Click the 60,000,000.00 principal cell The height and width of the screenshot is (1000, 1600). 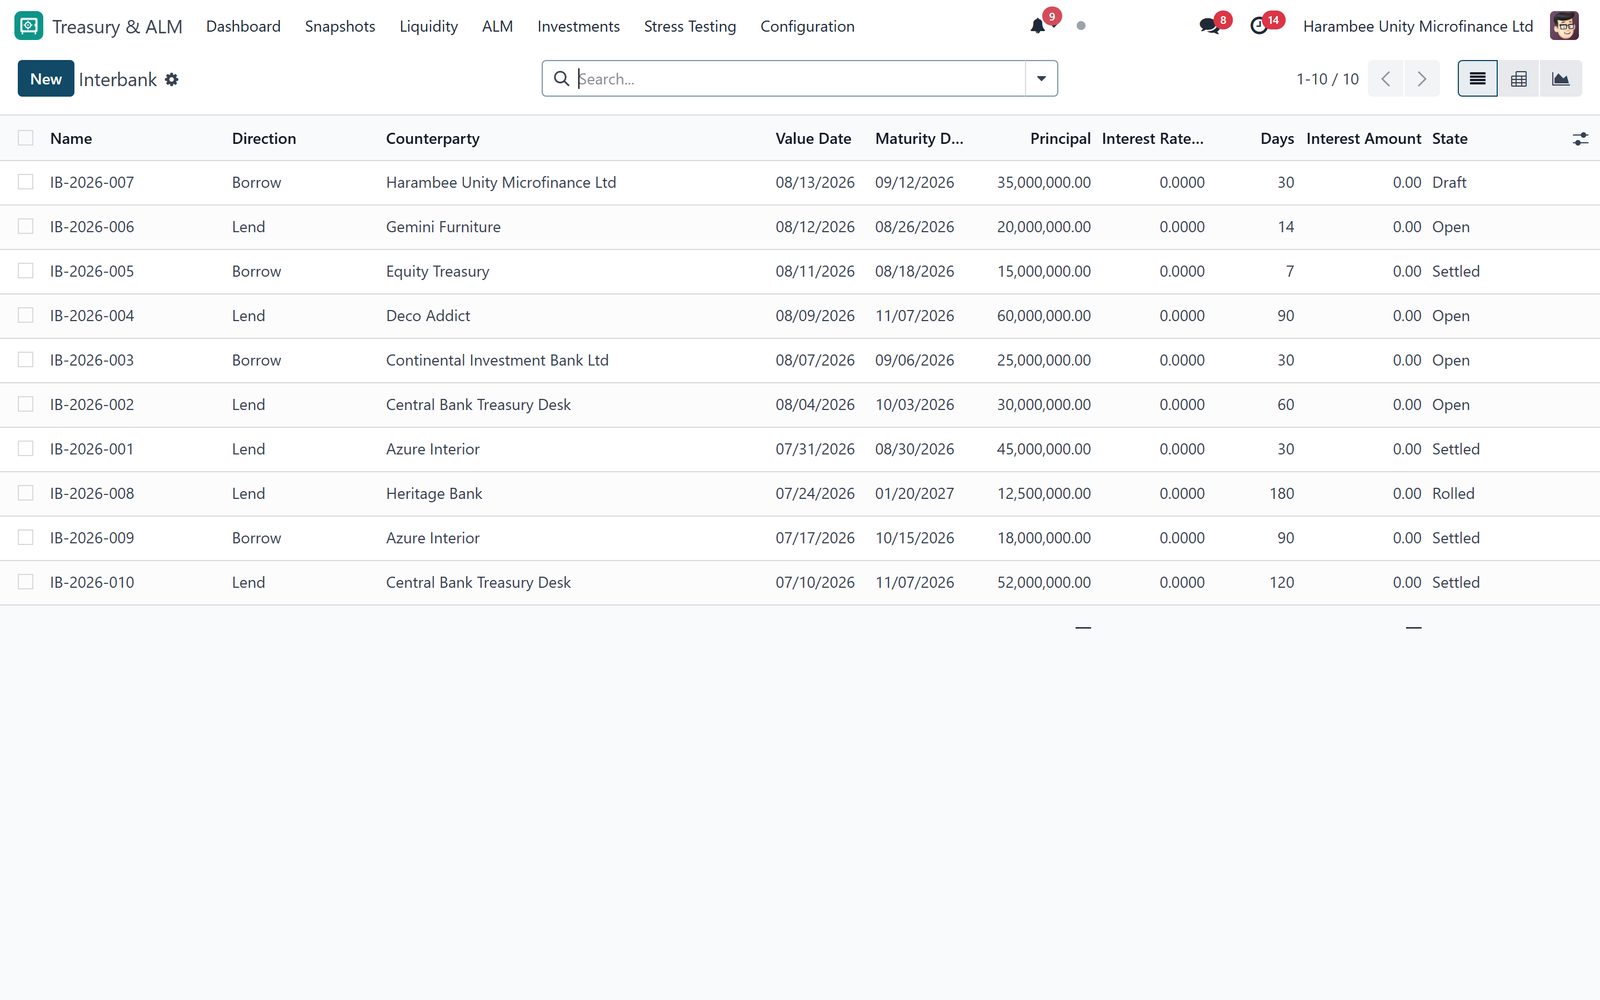pyautogui.click(x=1044, y=315)
